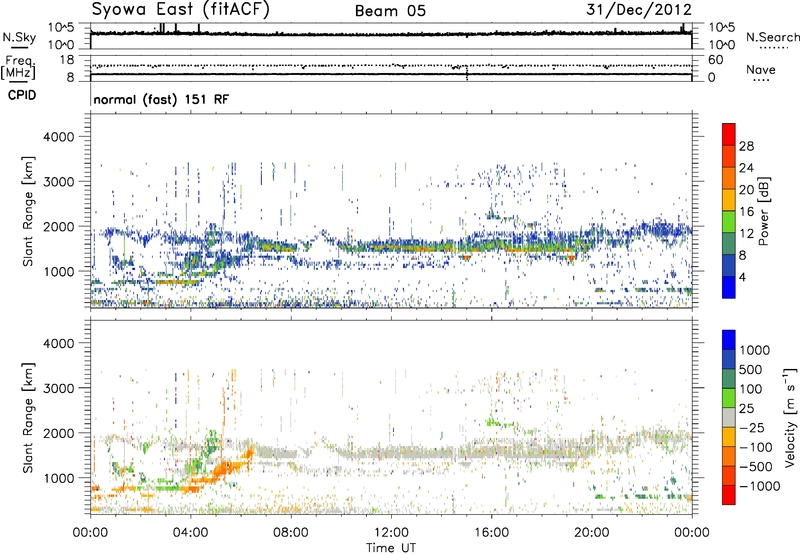Screen dimensions: 800x554
Task: Click the '4000' tick on power plot
Action: pyautogui.click(x=59, y=137)
